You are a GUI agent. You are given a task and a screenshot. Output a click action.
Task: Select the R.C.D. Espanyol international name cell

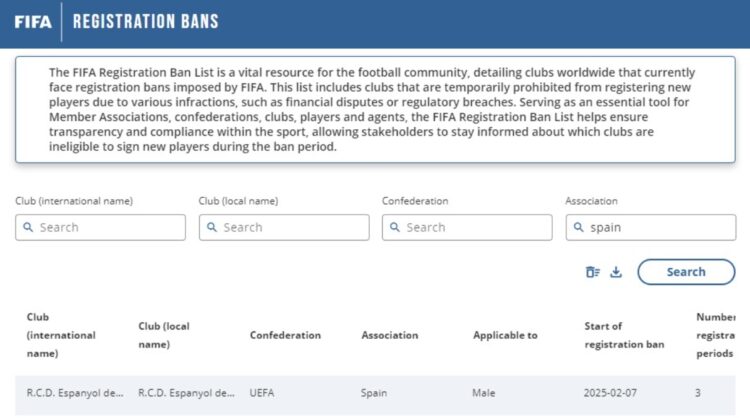[76, 393]
